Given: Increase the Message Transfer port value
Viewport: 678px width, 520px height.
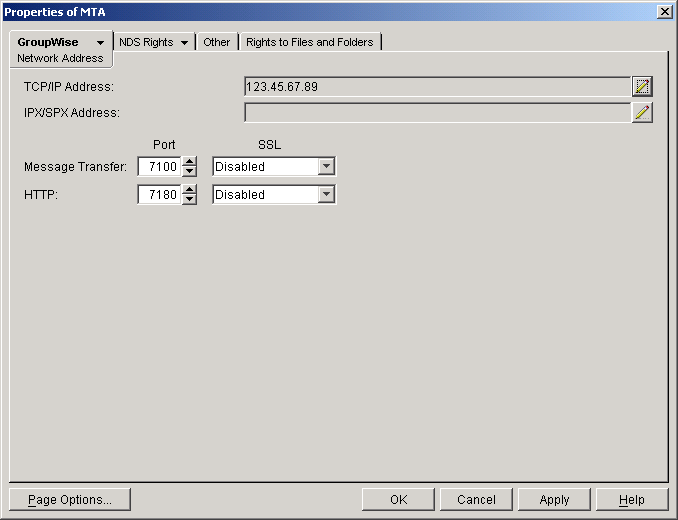Looking at the screenshot, I should [x=189, y=162].
